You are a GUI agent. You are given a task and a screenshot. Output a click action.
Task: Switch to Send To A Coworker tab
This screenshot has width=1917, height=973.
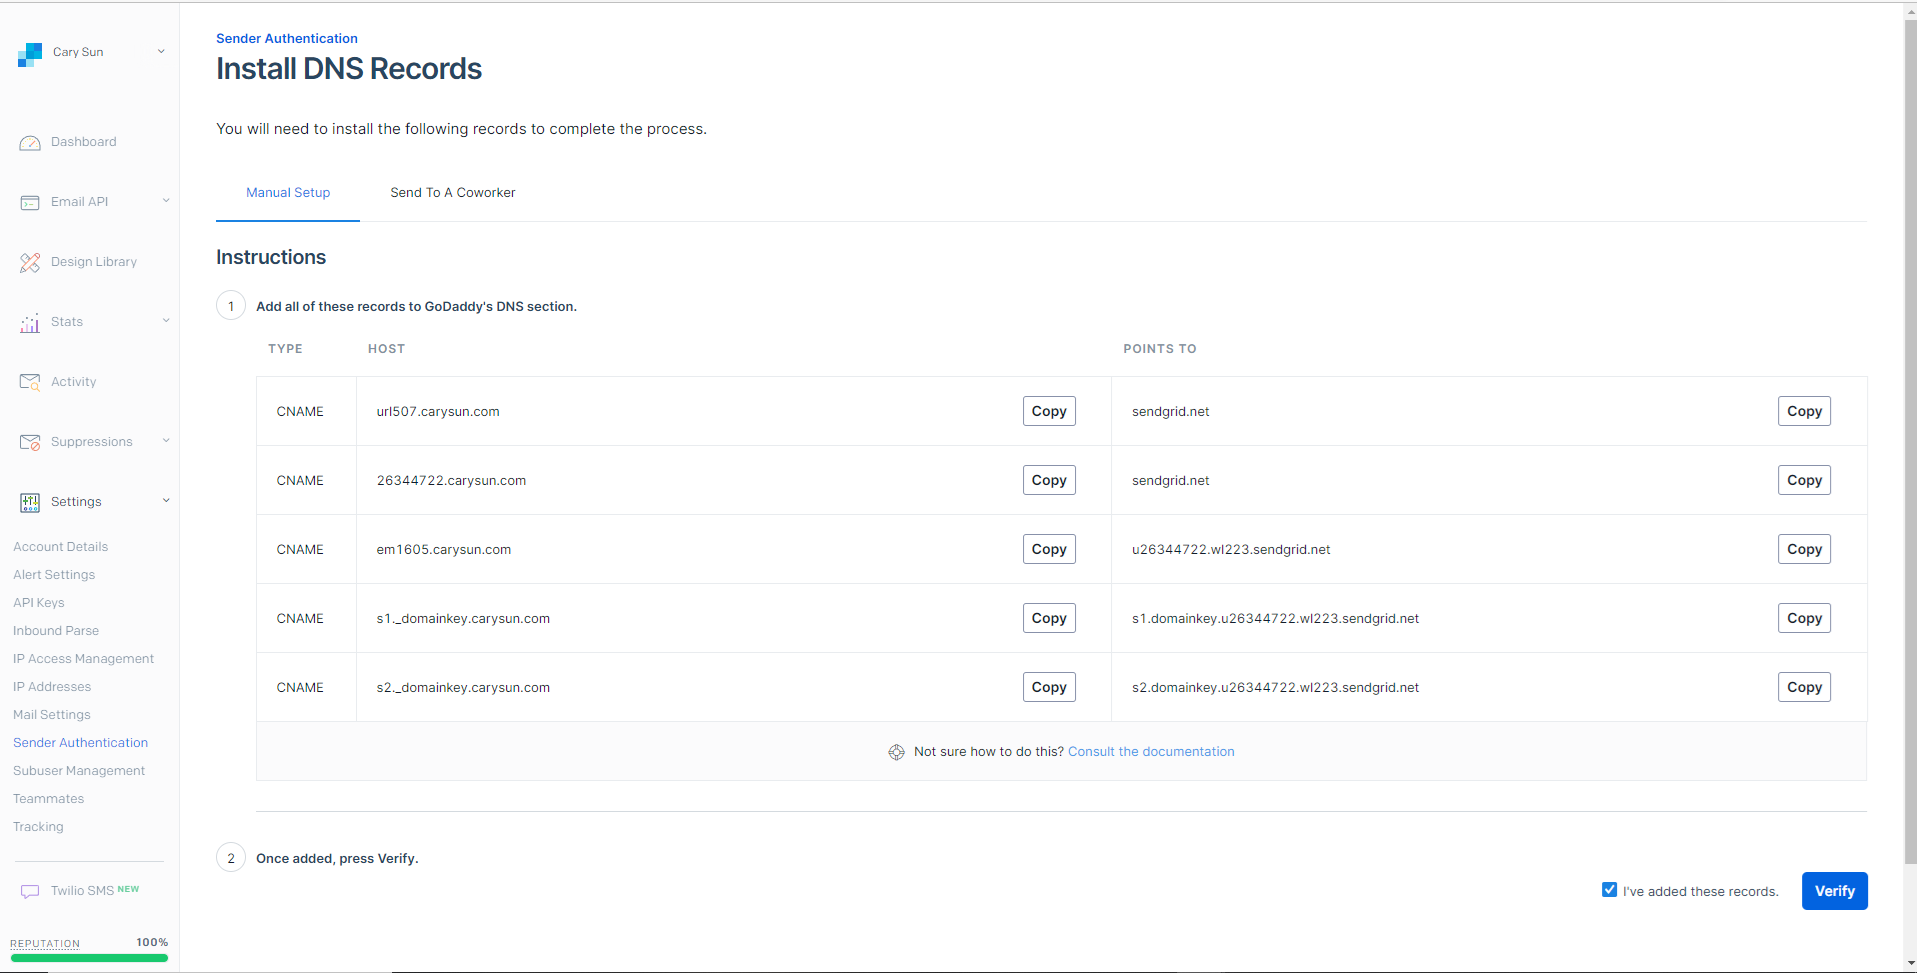tap(452, 193)
